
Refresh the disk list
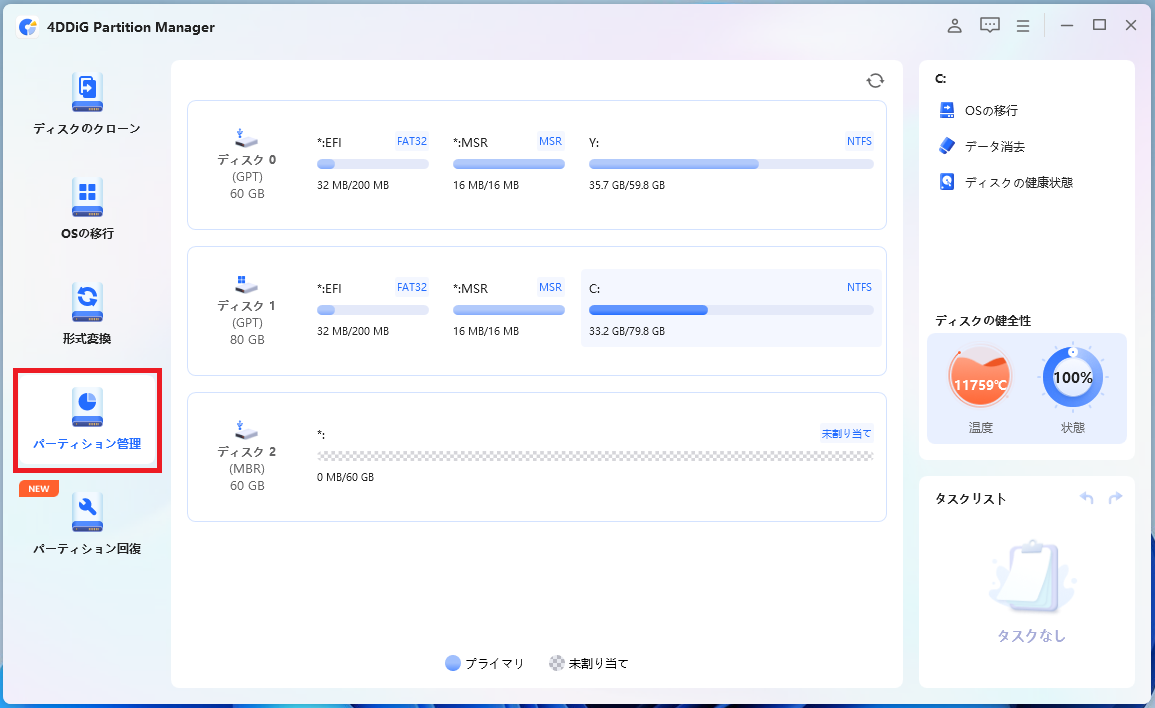point(875,80)
